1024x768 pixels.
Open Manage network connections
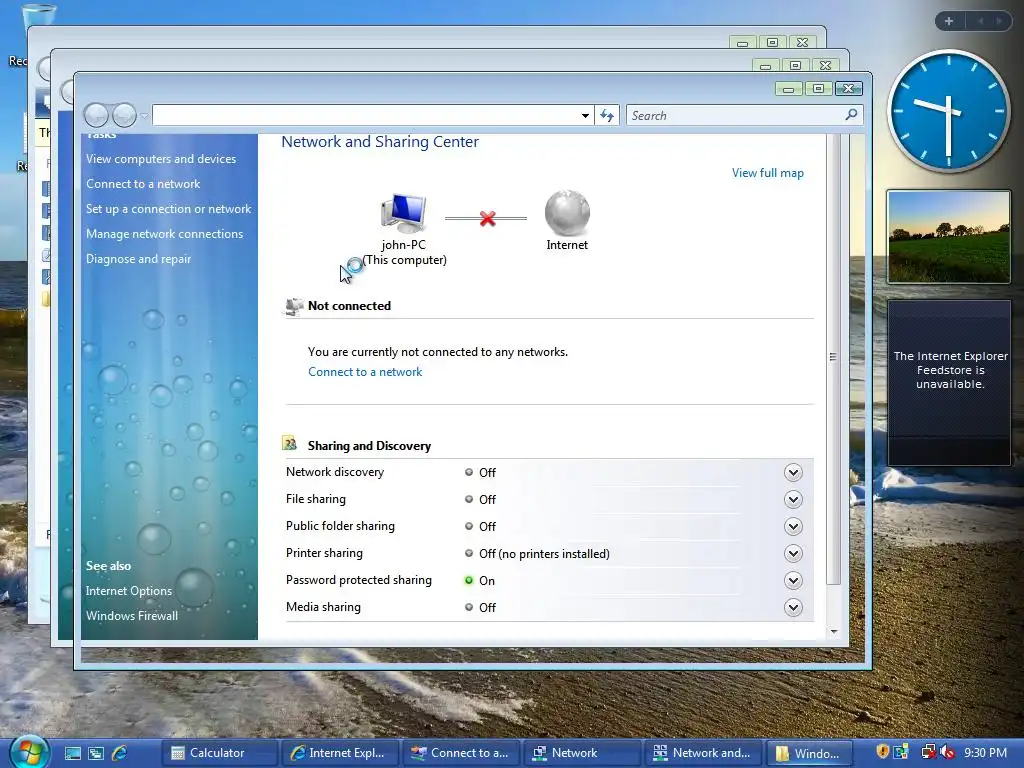click(165, 234)
